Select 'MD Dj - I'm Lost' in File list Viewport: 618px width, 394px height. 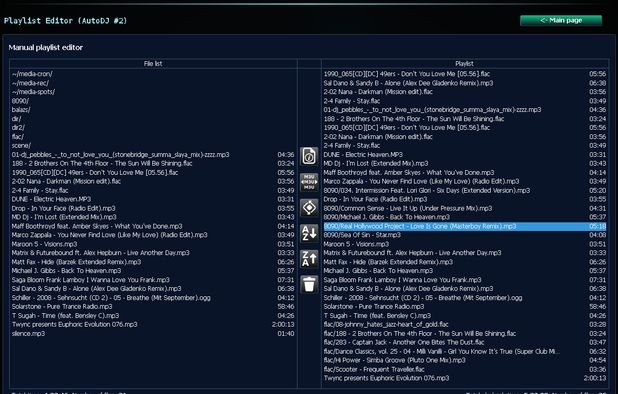[x=153, y=217]
